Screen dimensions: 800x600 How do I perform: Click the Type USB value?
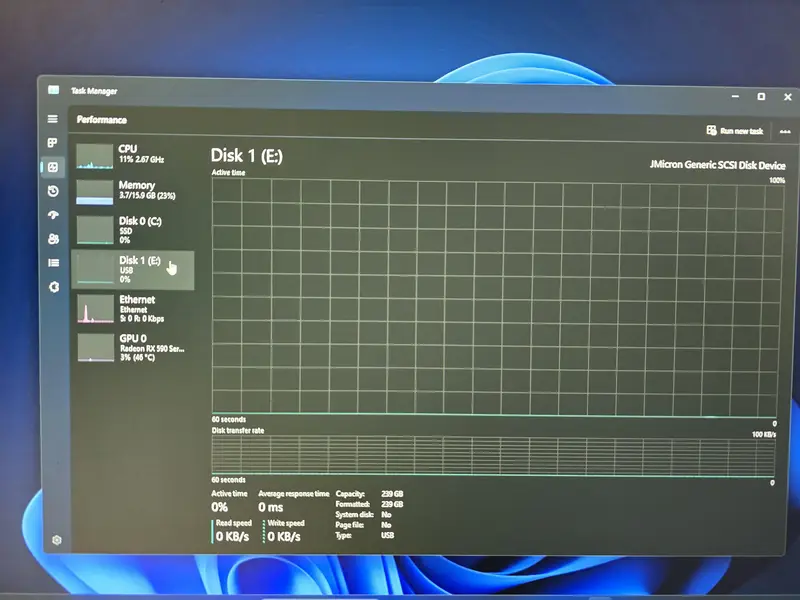pos(387,535)
